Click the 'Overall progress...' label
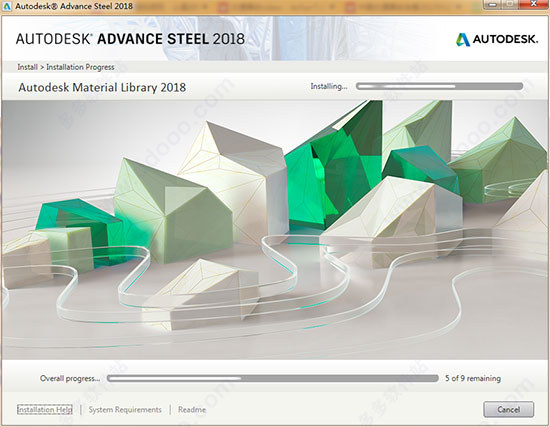The image size is (550, 427). click(70, 379)
